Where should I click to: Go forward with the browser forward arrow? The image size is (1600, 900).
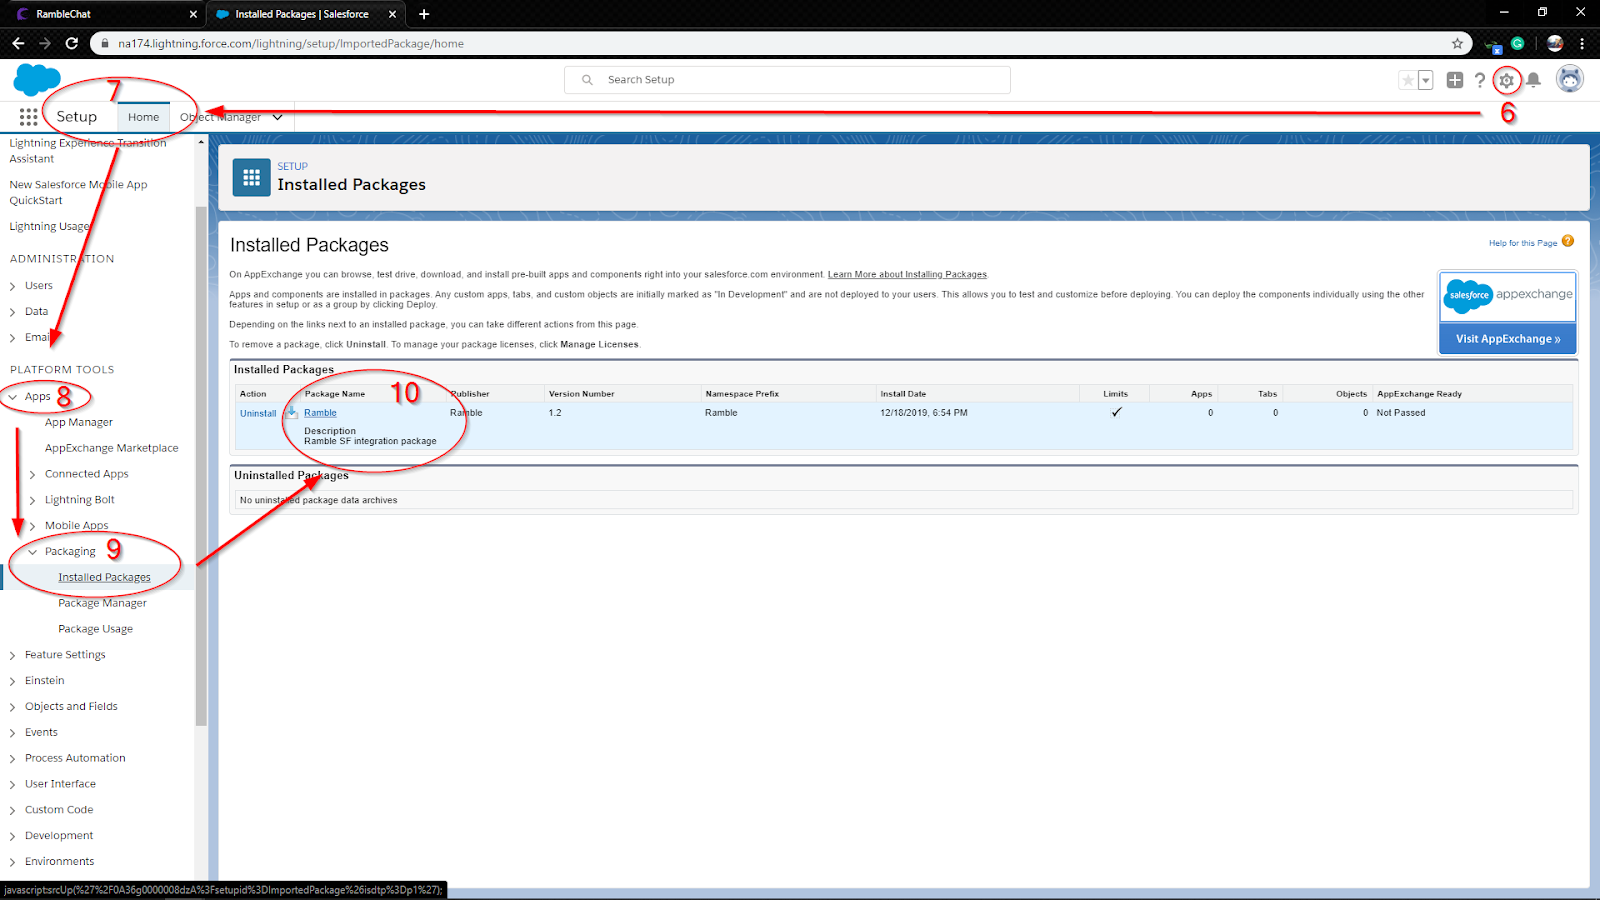[x=45, y=43]
